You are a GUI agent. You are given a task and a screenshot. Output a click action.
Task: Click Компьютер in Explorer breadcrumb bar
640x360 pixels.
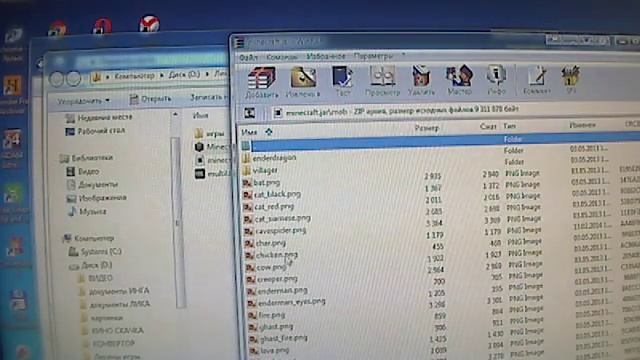(134, 76)
